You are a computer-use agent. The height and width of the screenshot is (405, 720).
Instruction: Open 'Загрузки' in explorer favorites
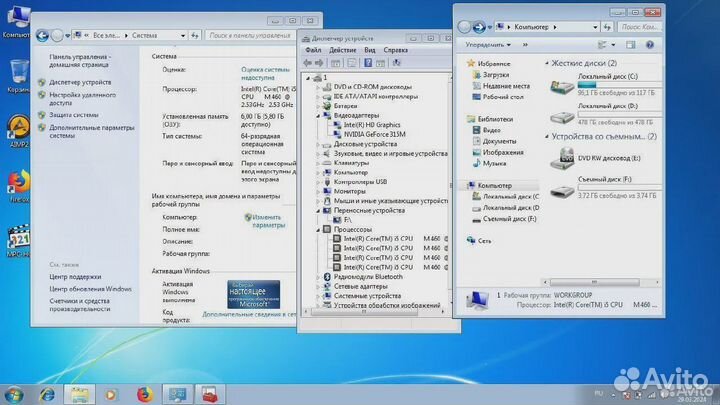pyautogui.click(x=495, y=75)
